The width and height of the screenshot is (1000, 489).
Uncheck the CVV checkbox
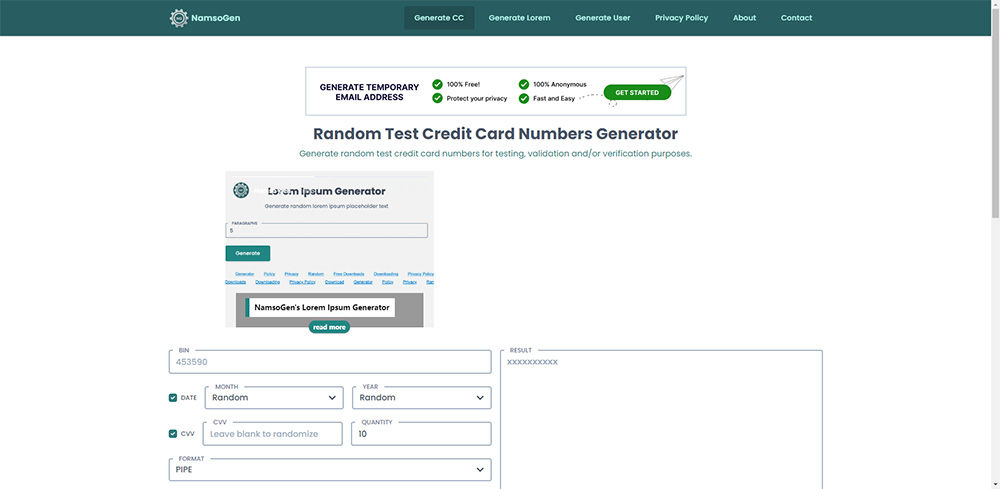point(173,434)
